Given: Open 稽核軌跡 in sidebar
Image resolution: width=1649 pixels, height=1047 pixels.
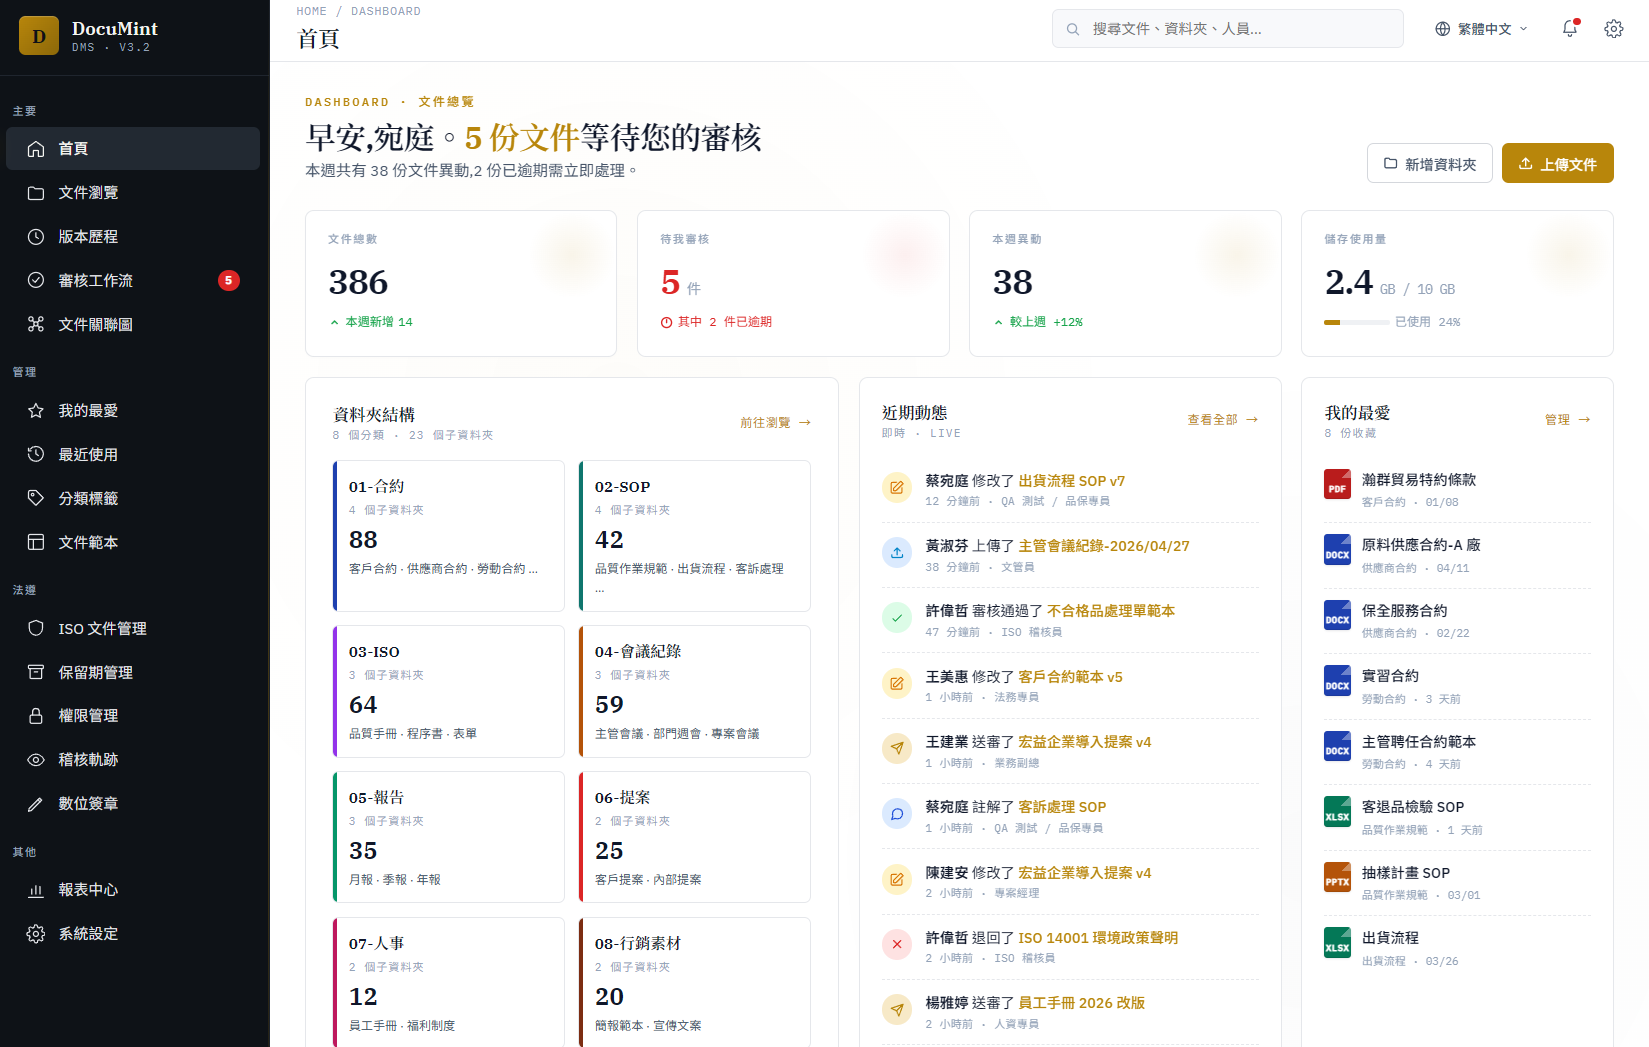Looking at the screenshot, I should [133, 760].
